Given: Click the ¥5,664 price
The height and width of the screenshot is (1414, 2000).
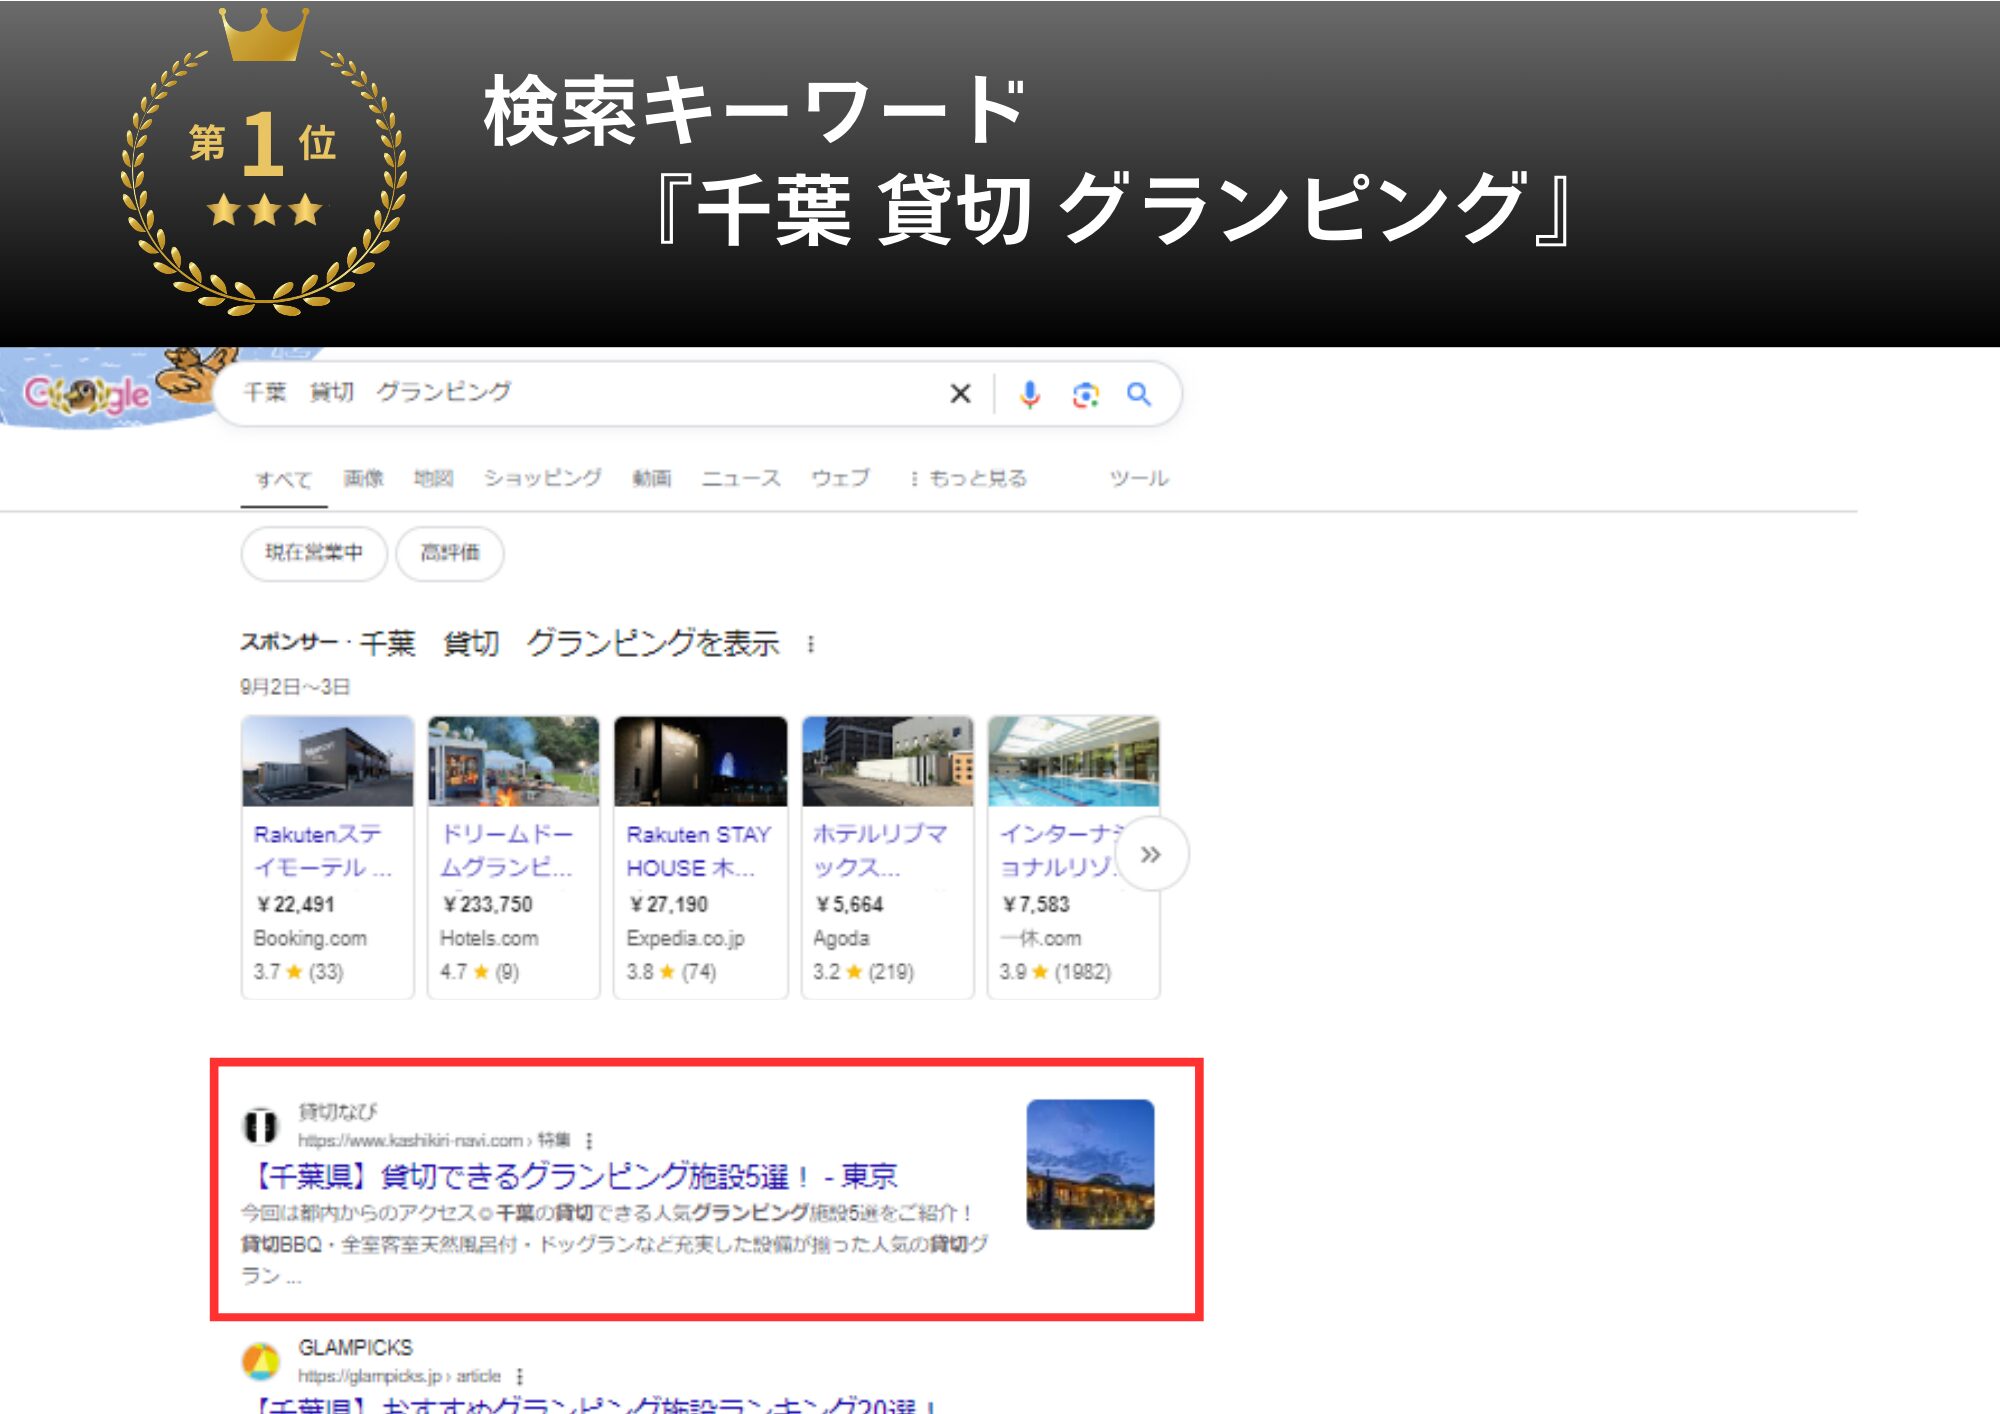Looking at the screenshot, I should click(x=849, y=905).
